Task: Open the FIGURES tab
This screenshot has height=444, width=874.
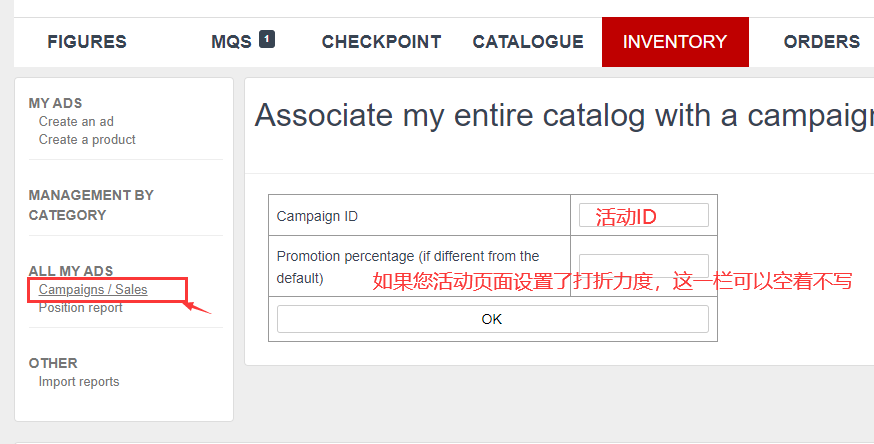Action: pyautogui.click(x=87, y=42)
